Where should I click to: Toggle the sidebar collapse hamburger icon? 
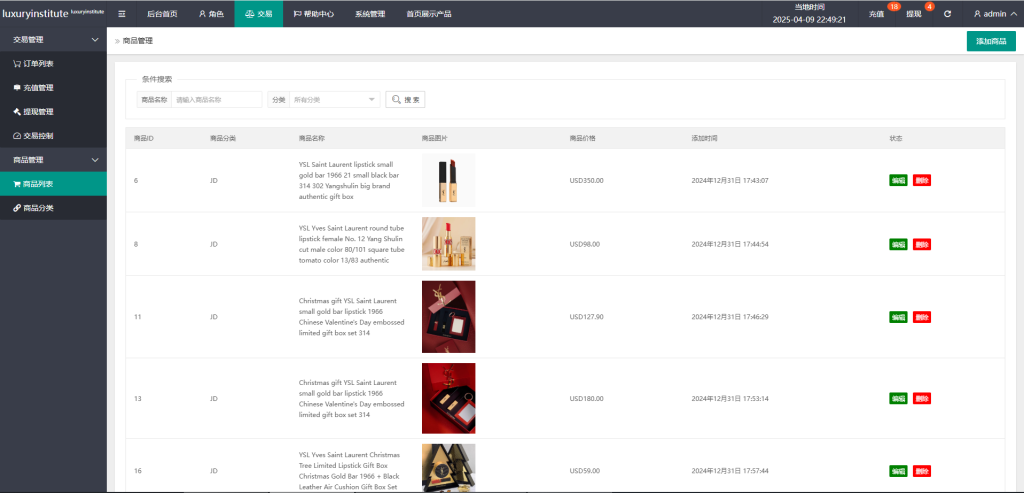pyautogui.click(x=121, y=14)
